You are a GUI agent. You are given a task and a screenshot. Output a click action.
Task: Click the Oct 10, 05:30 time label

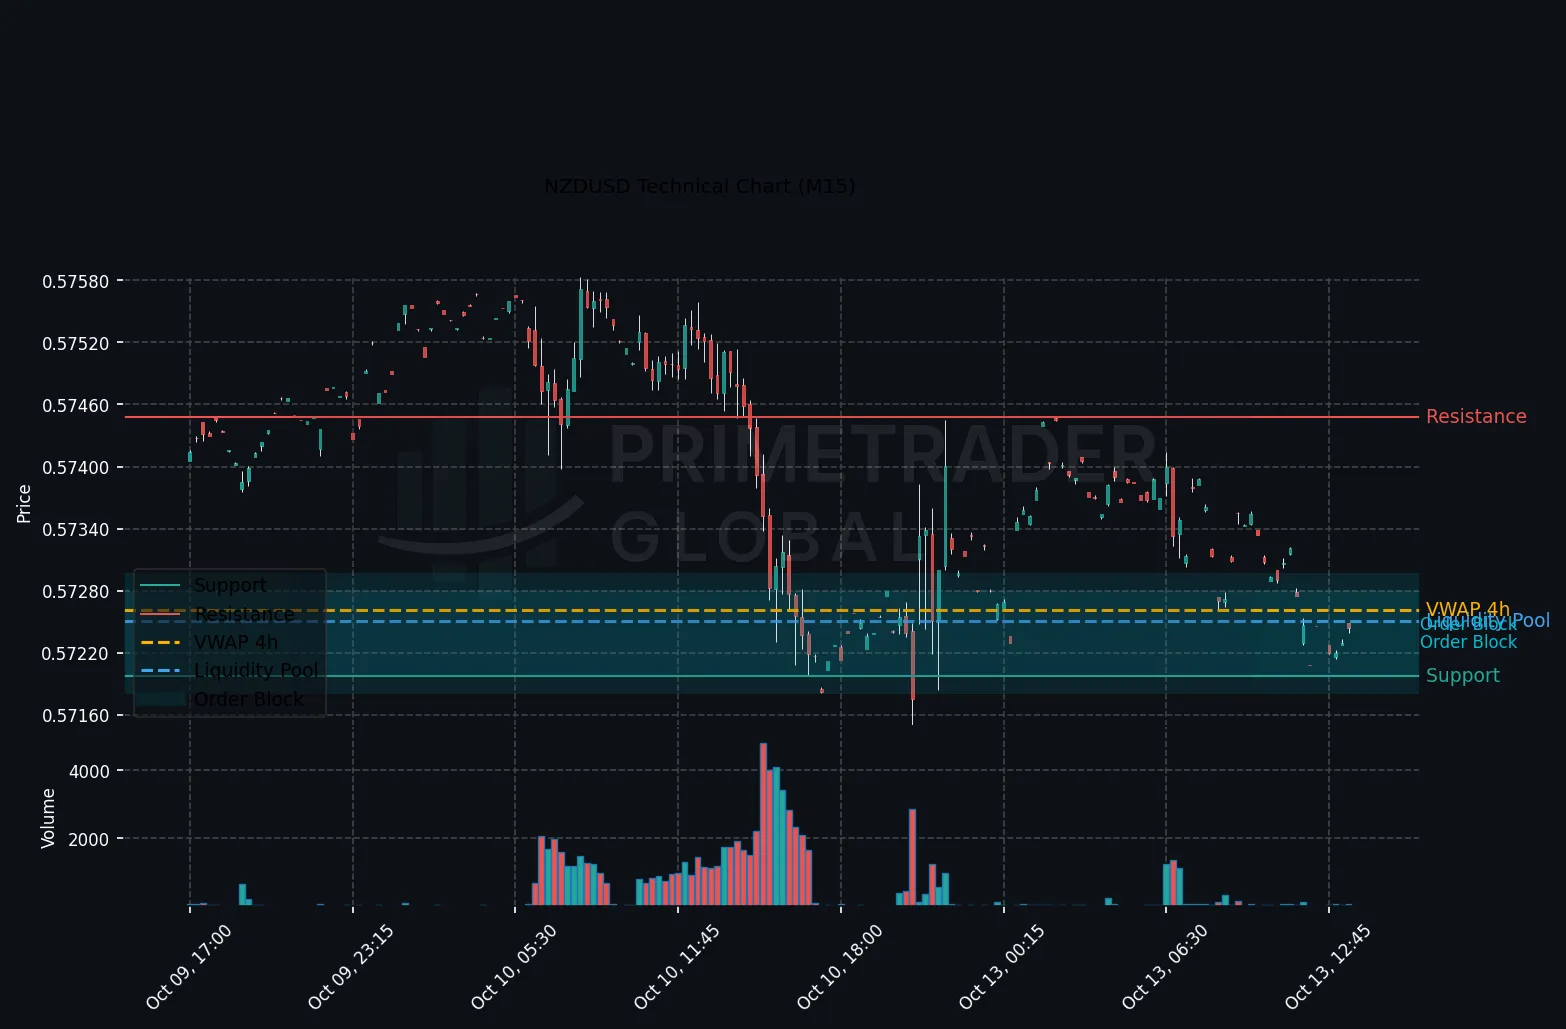(x=514, y=966)
